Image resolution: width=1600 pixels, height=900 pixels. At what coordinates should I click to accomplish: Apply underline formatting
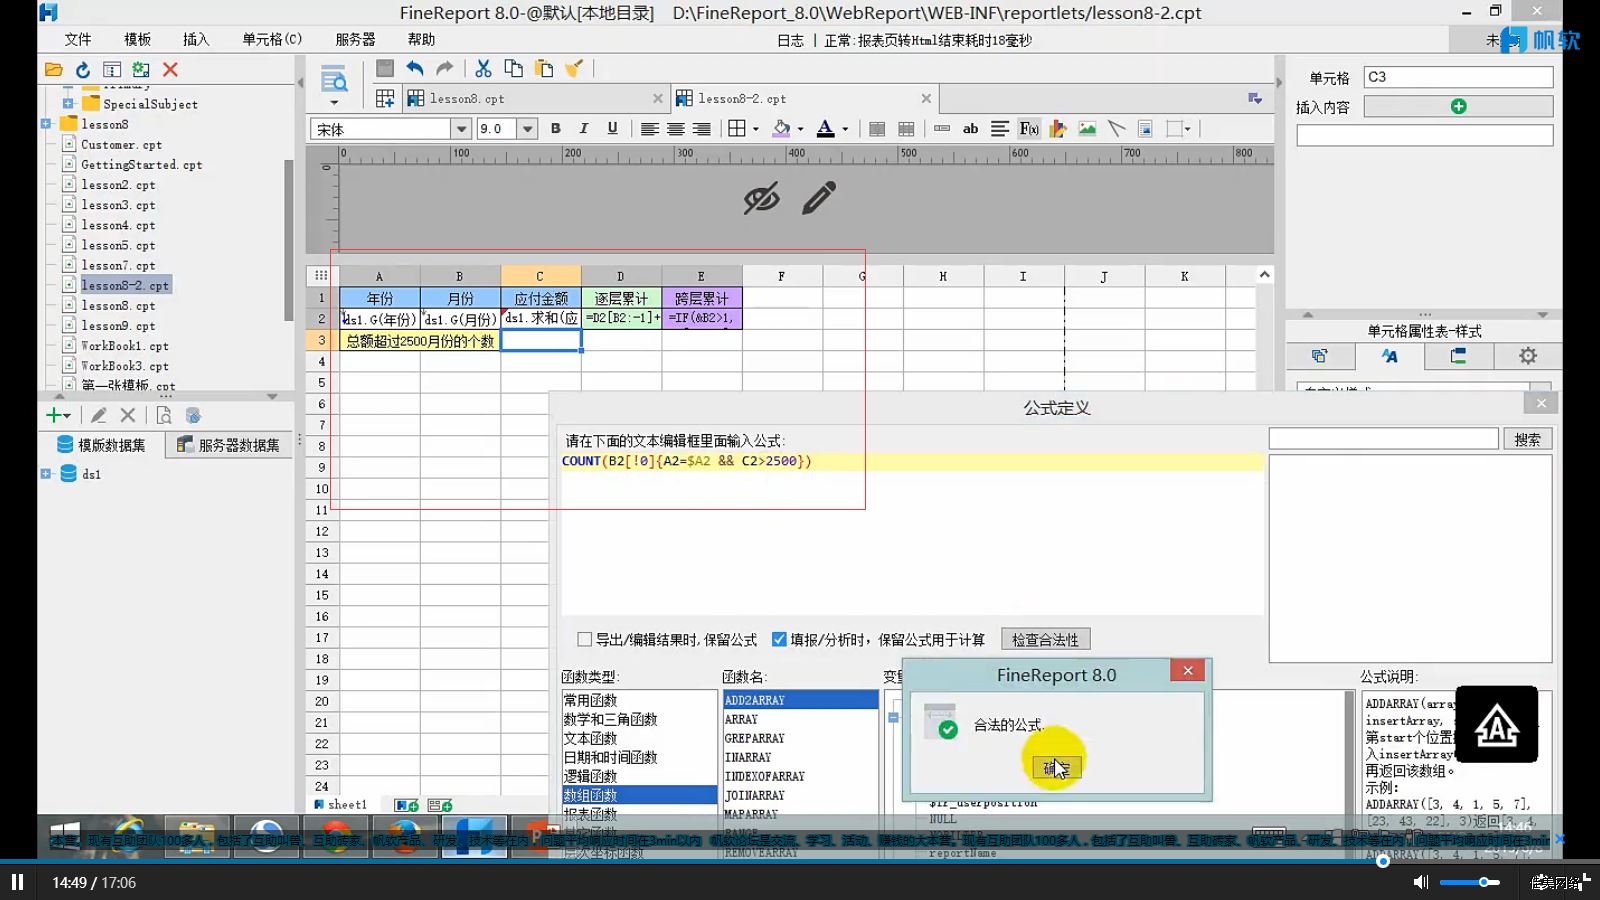click(612, 128)
